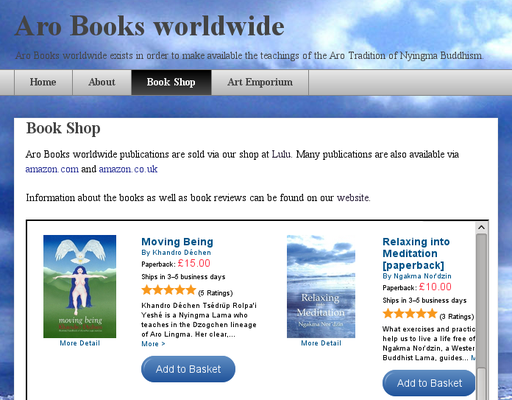
Task: Open More Detail under Moving Being cover
Action: pos(80,343)
